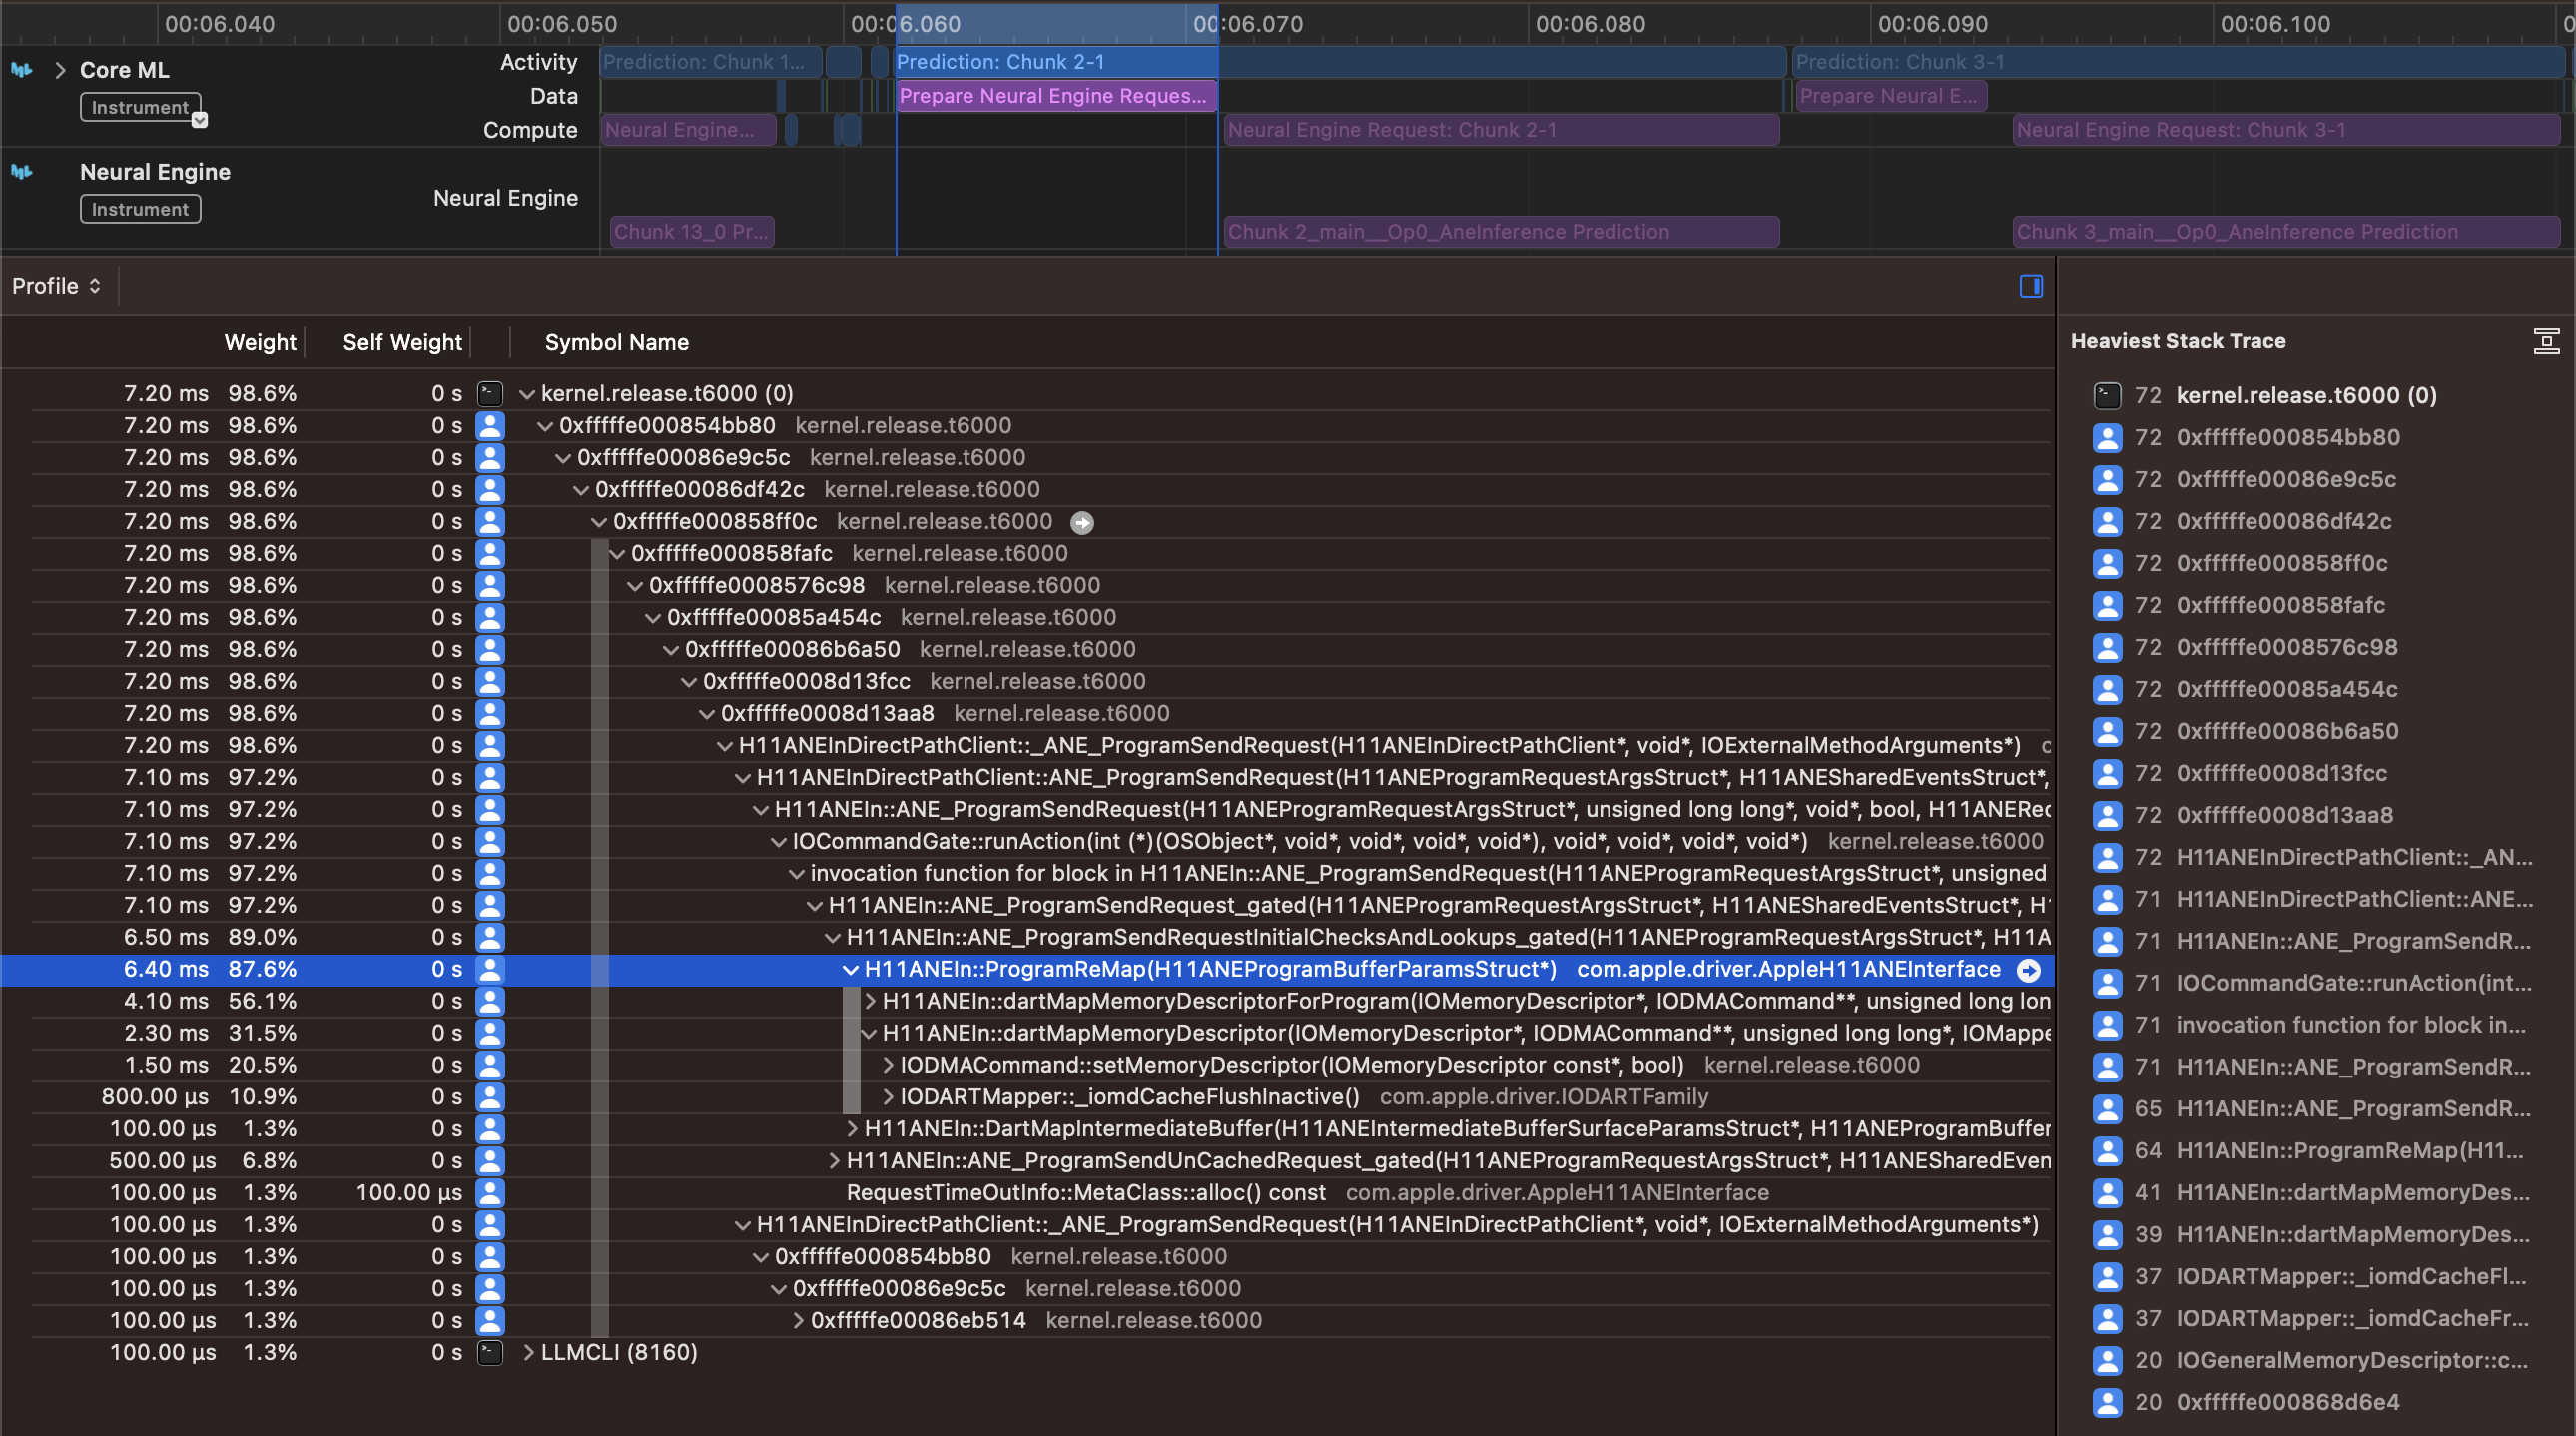Expand dartMapMemoryDescriptorForProgram node

(x=870, y=1001)
